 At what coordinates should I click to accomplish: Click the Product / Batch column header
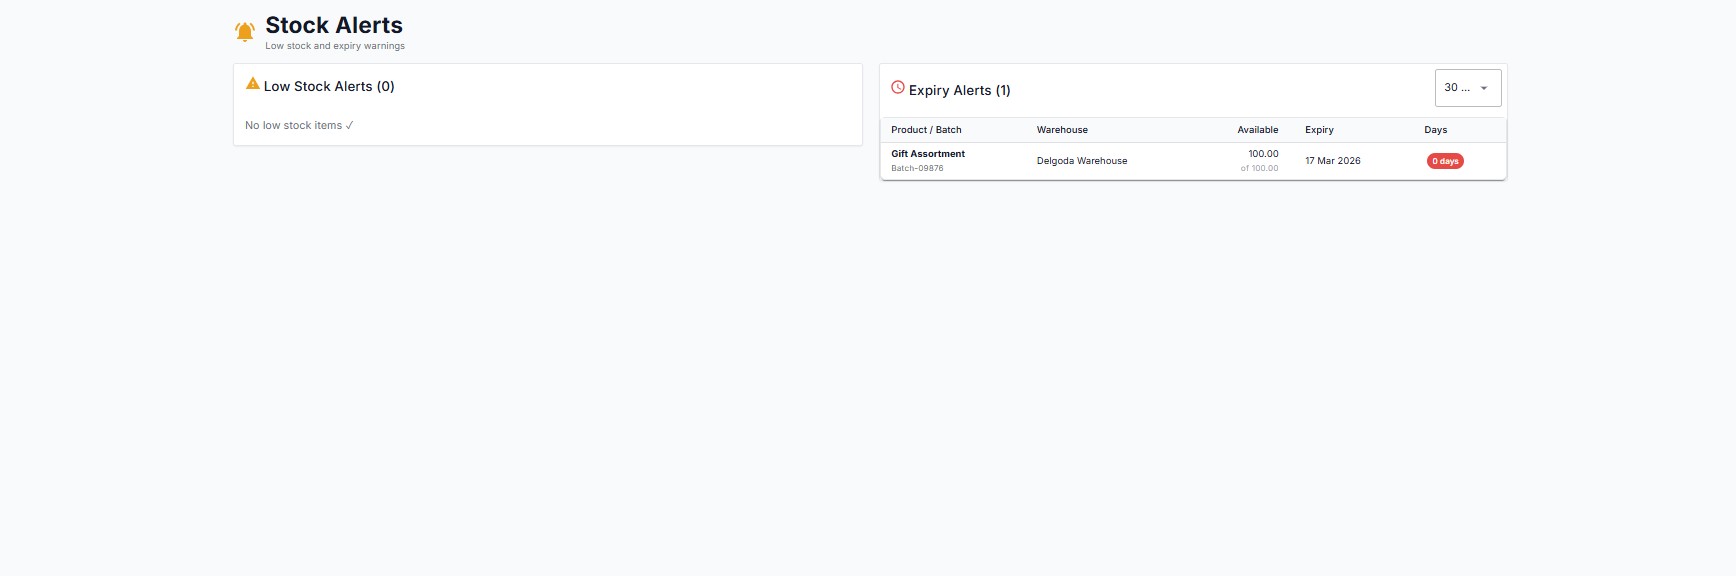[x=926, y=130]
